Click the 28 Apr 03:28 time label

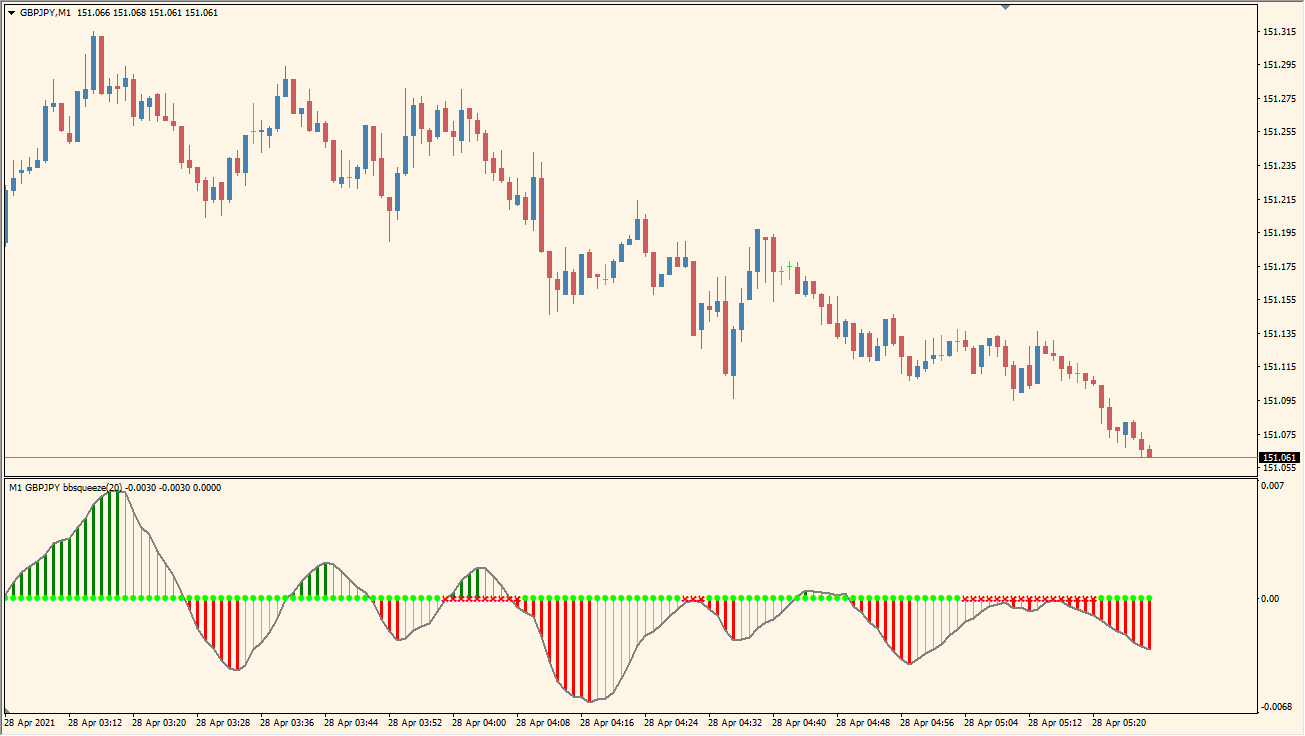225,722
